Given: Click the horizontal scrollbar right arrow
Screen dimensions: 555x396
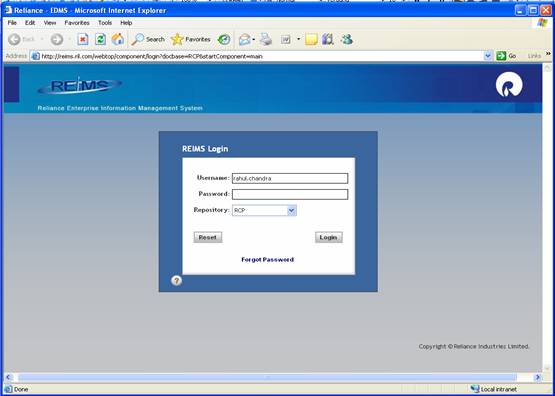Looking at the screenshot, I should point(538,377).
